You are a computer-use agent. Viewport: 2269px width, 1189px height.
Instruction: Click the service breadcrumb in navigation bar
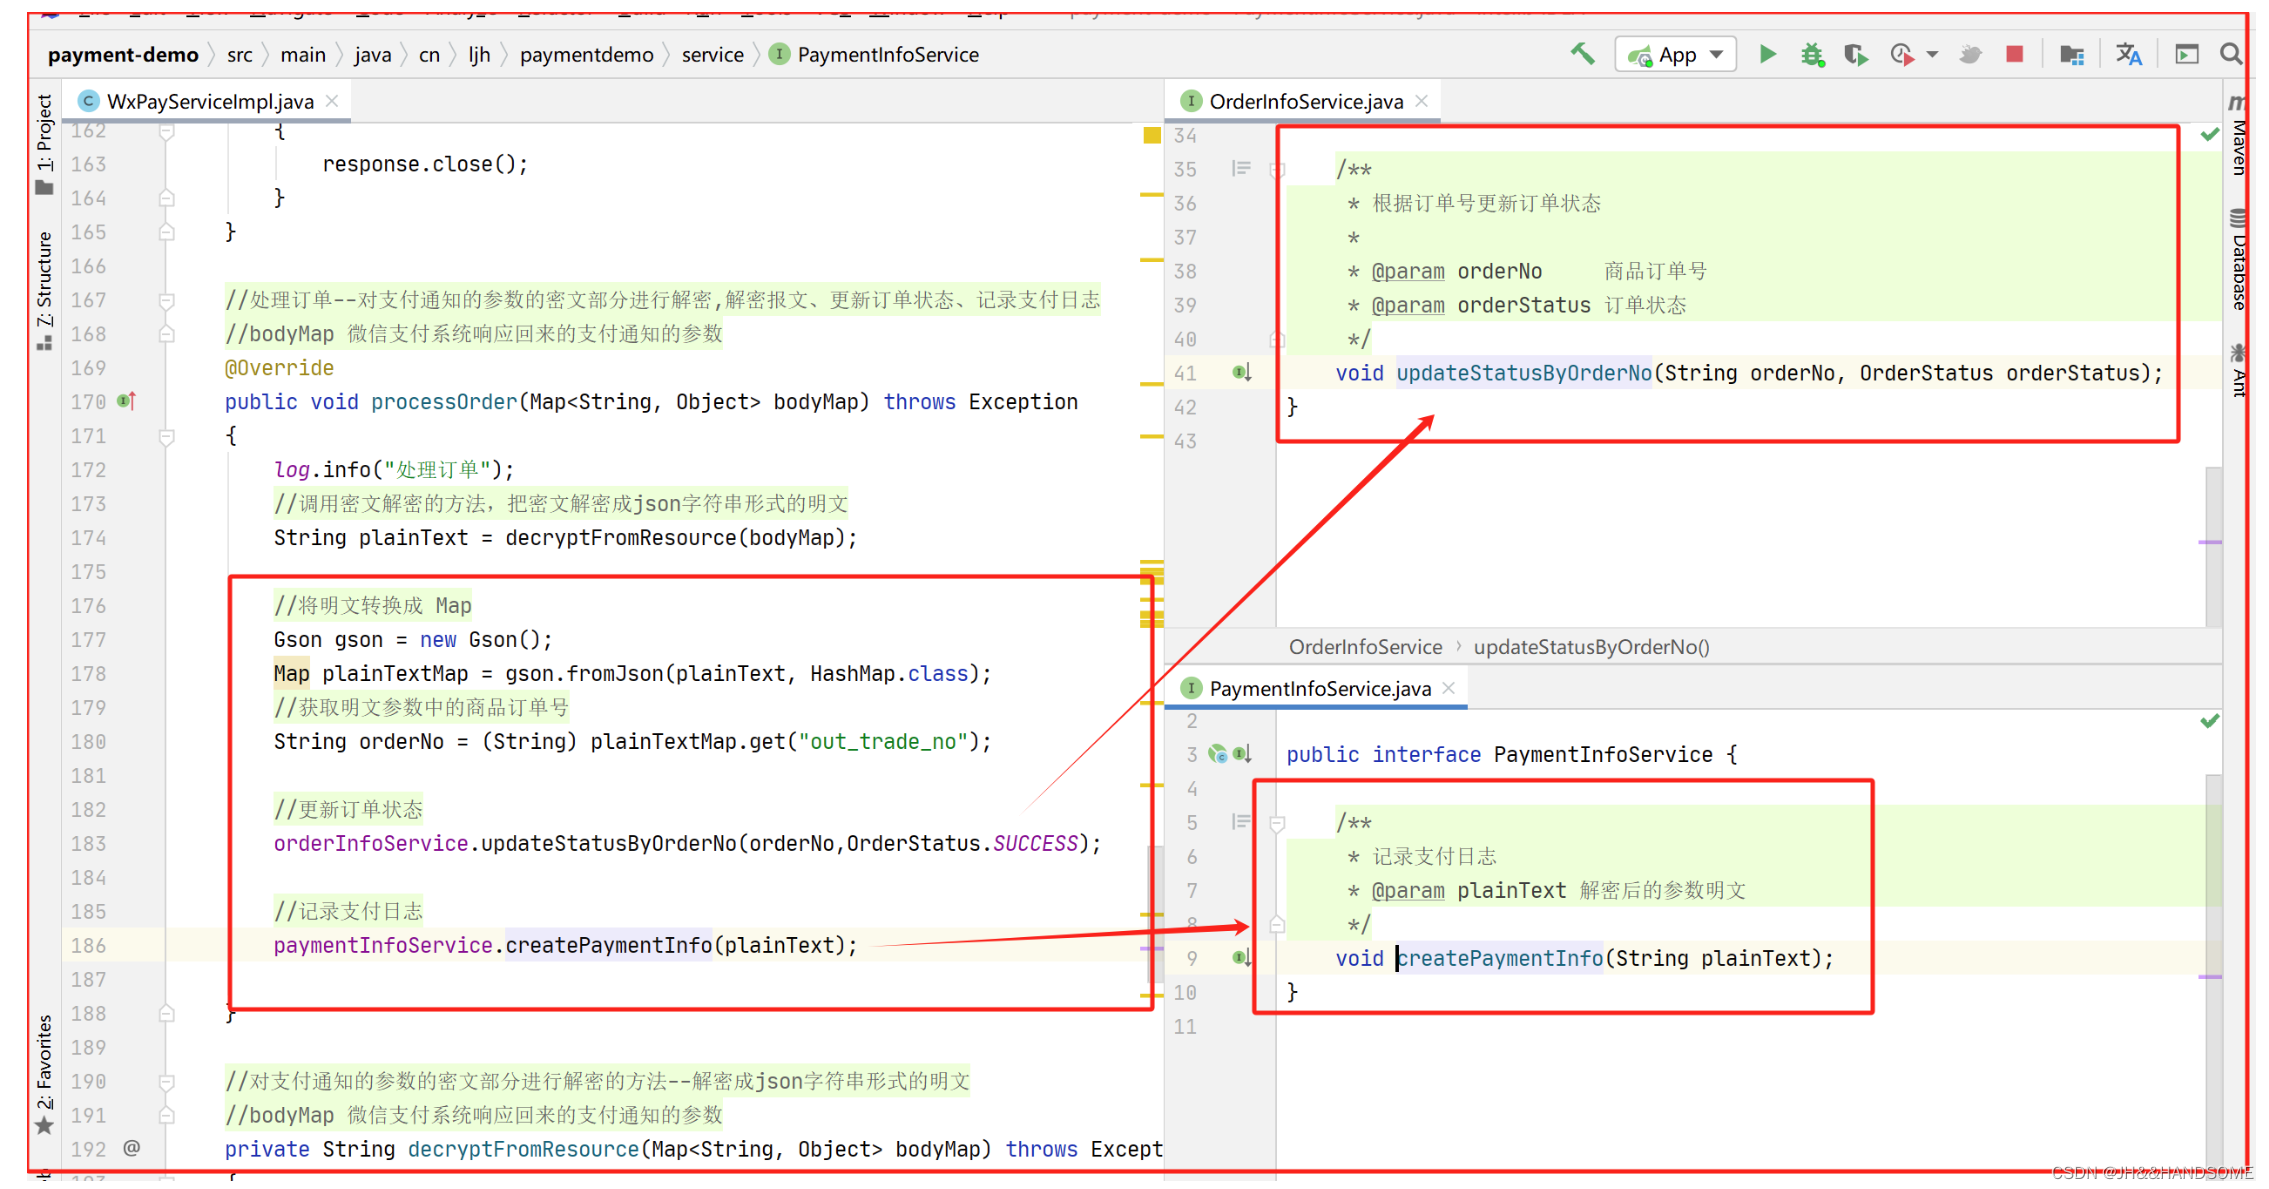(x=712, y=55)
